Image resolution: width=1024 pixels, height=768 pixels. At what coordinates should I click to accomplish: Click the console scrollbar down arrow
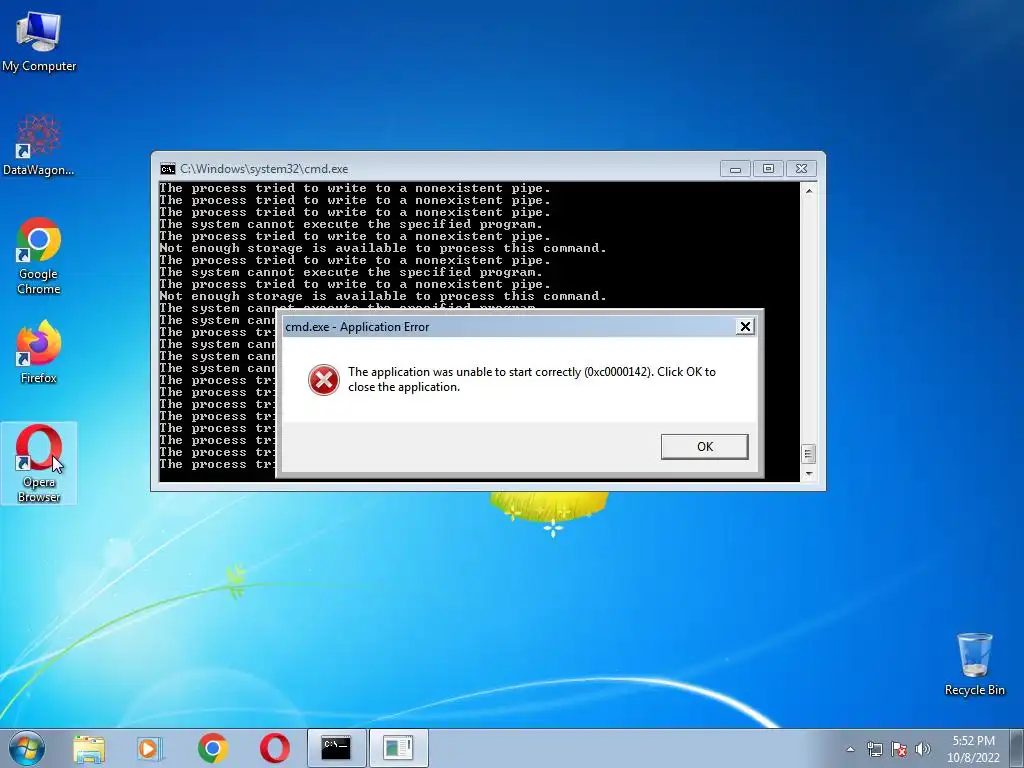(808, 473)
